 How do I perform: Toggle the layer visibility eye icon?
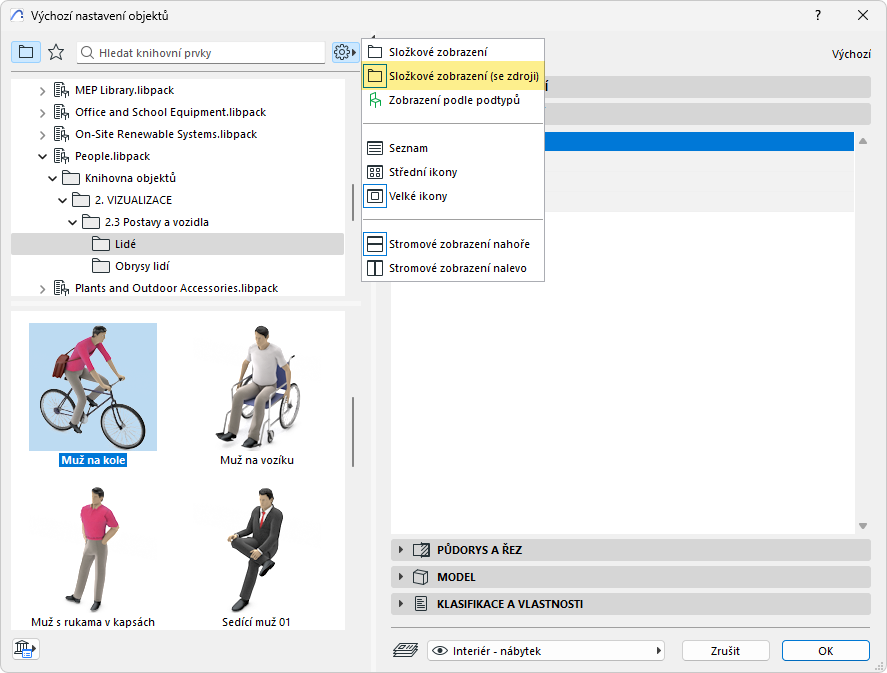(440, 651)
